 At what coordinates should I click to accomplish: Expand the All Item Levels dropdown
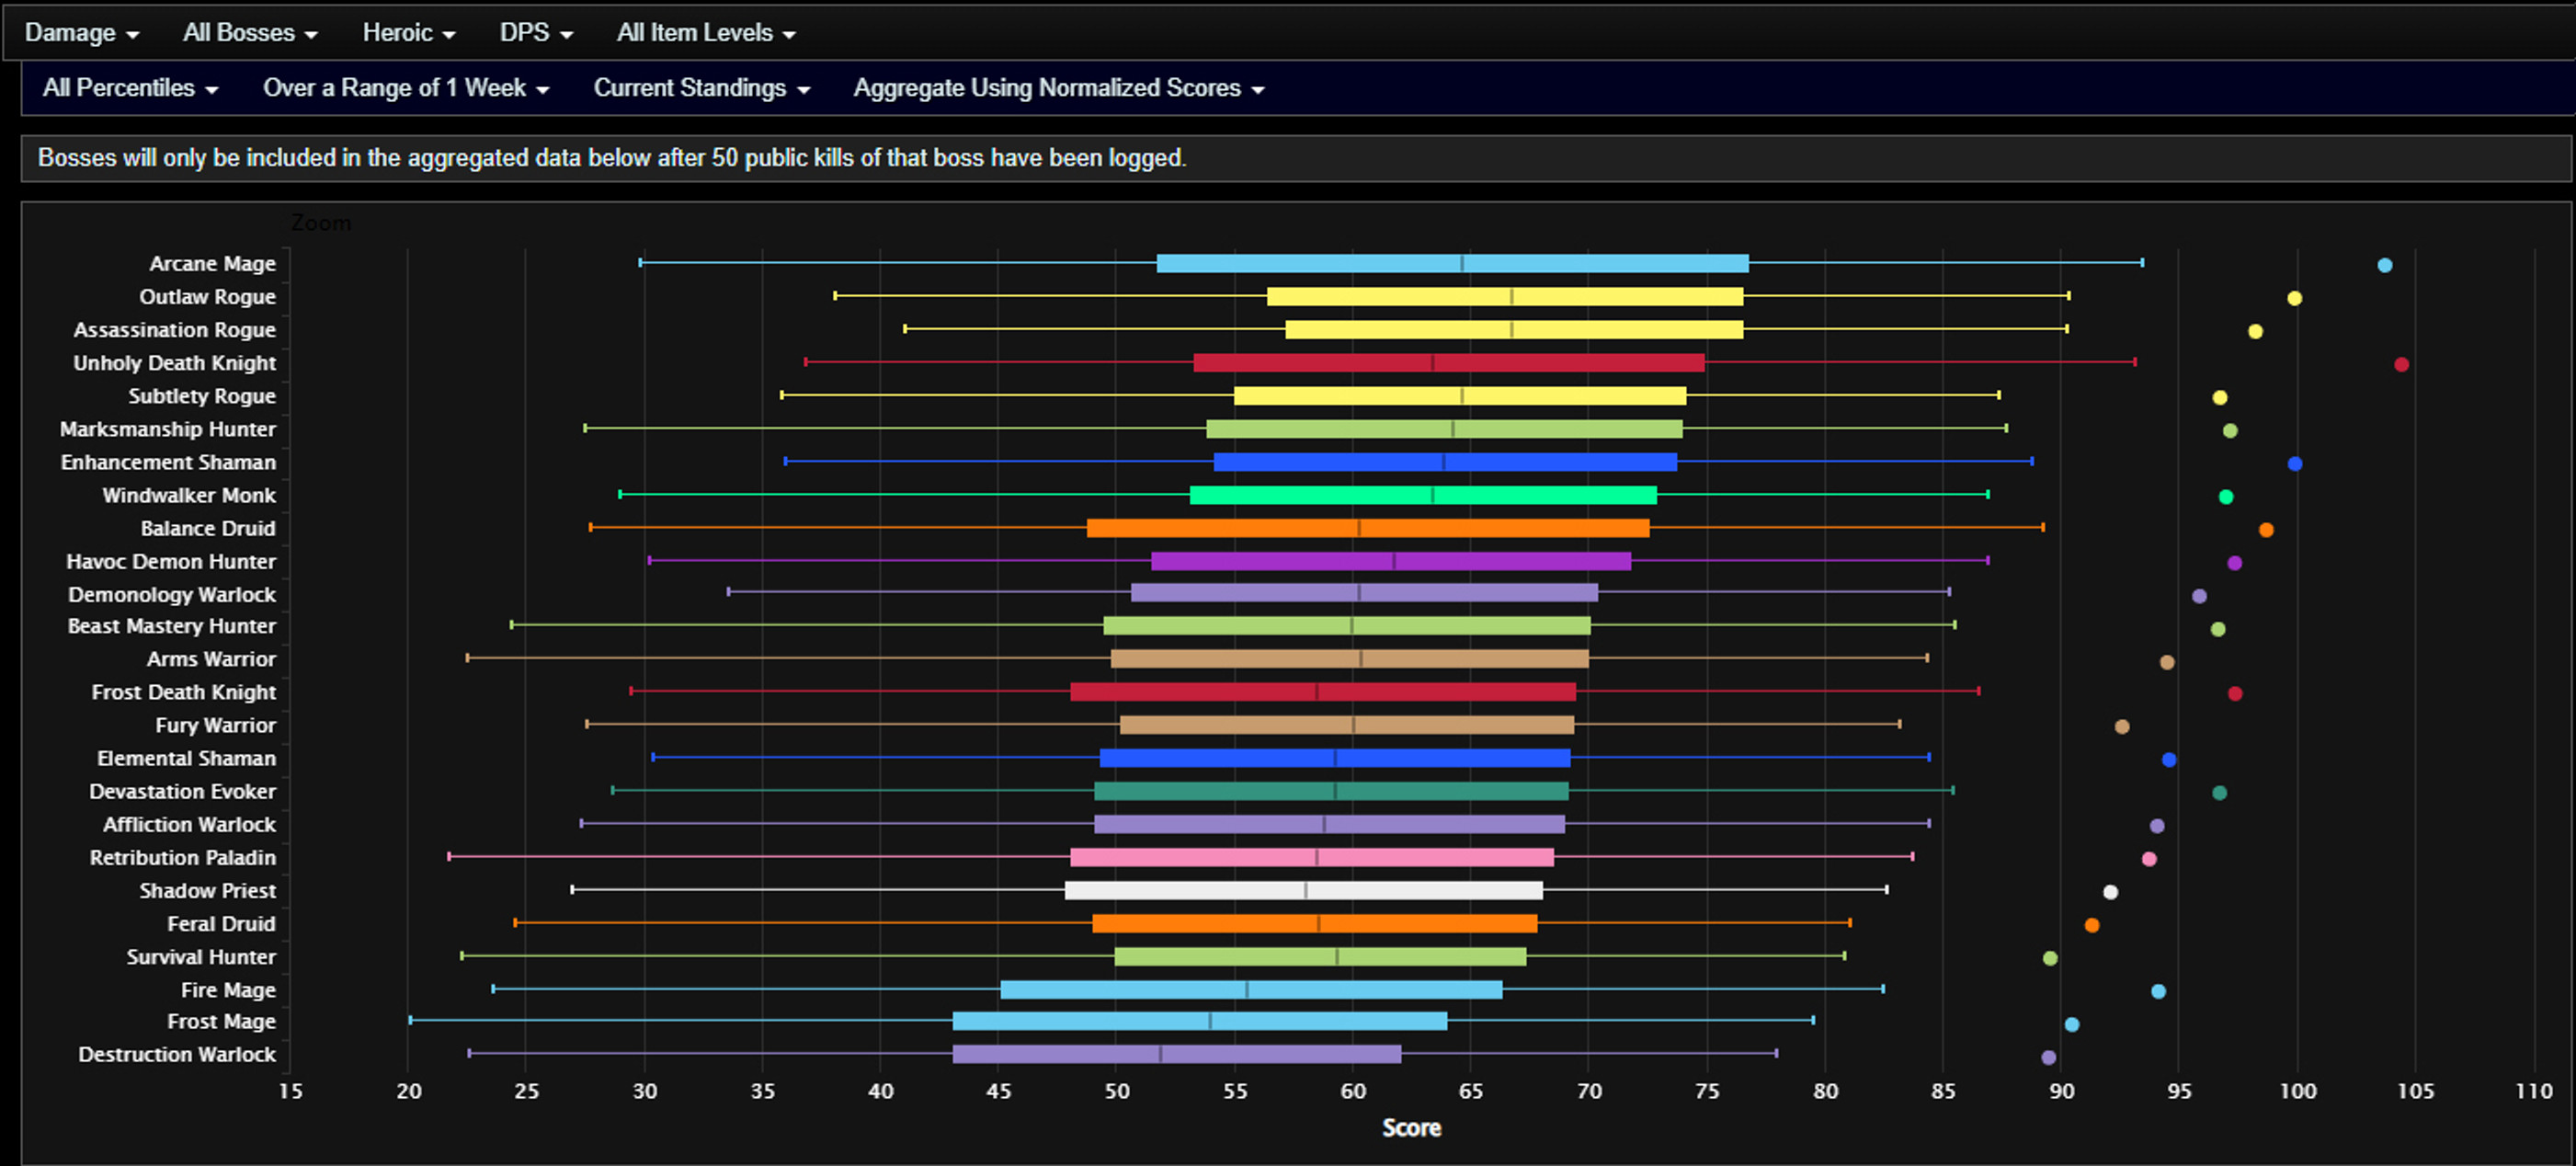706,33
